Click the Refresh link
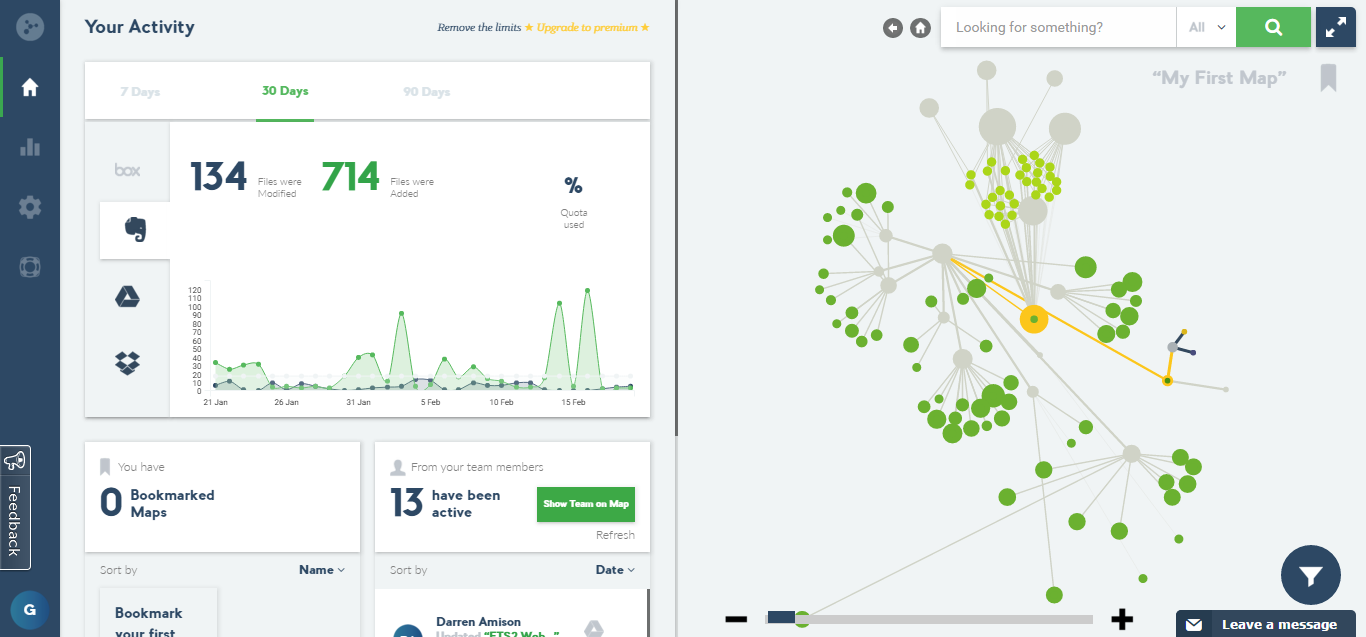Viewport: 1366px width, 637px height. click(x=615, y=535)
